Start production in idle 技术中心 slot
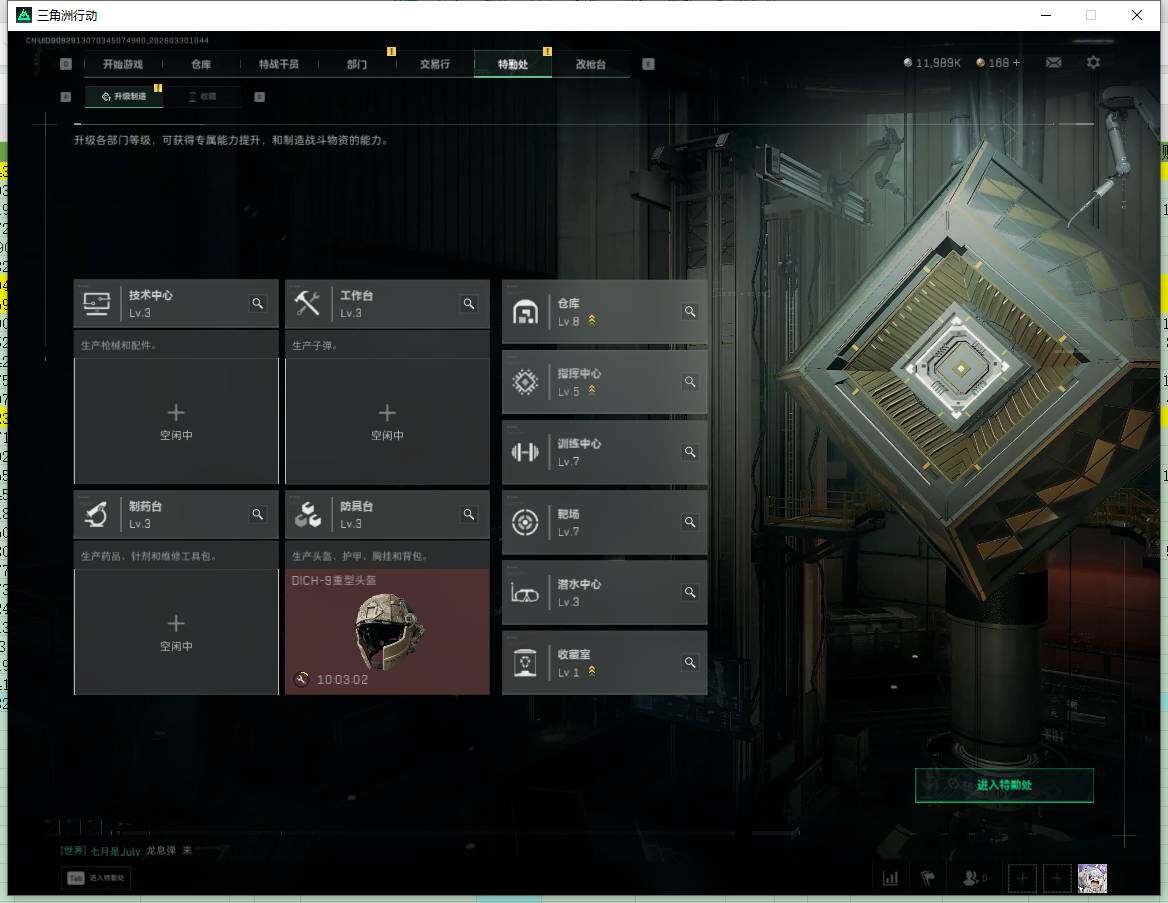The width and height of the screenshot is (1168, 903). (x=176, y=421)
